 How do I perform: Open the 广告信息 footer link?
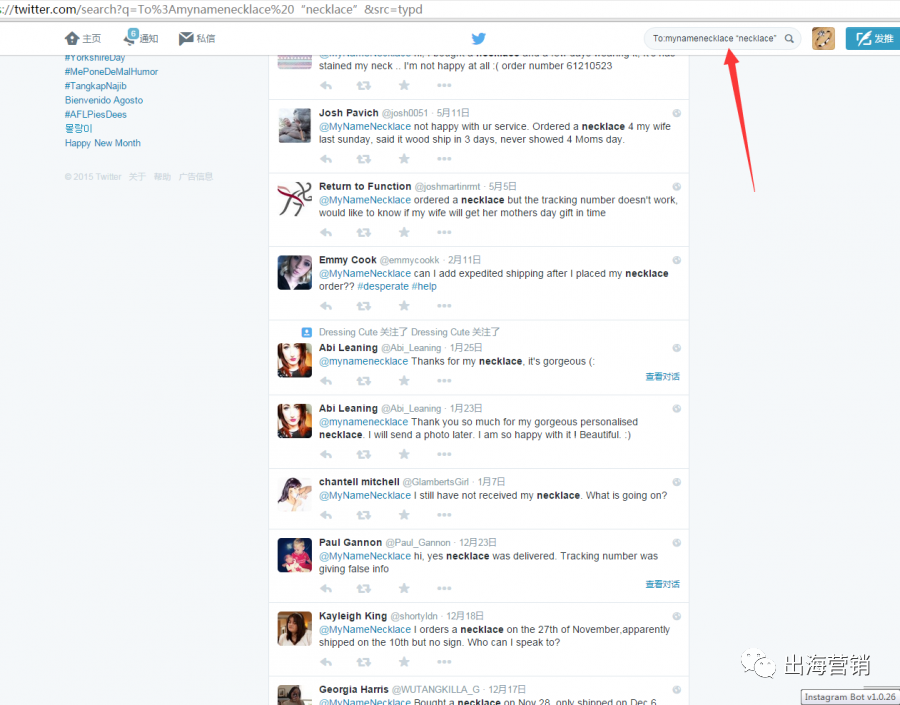(196, 177)
